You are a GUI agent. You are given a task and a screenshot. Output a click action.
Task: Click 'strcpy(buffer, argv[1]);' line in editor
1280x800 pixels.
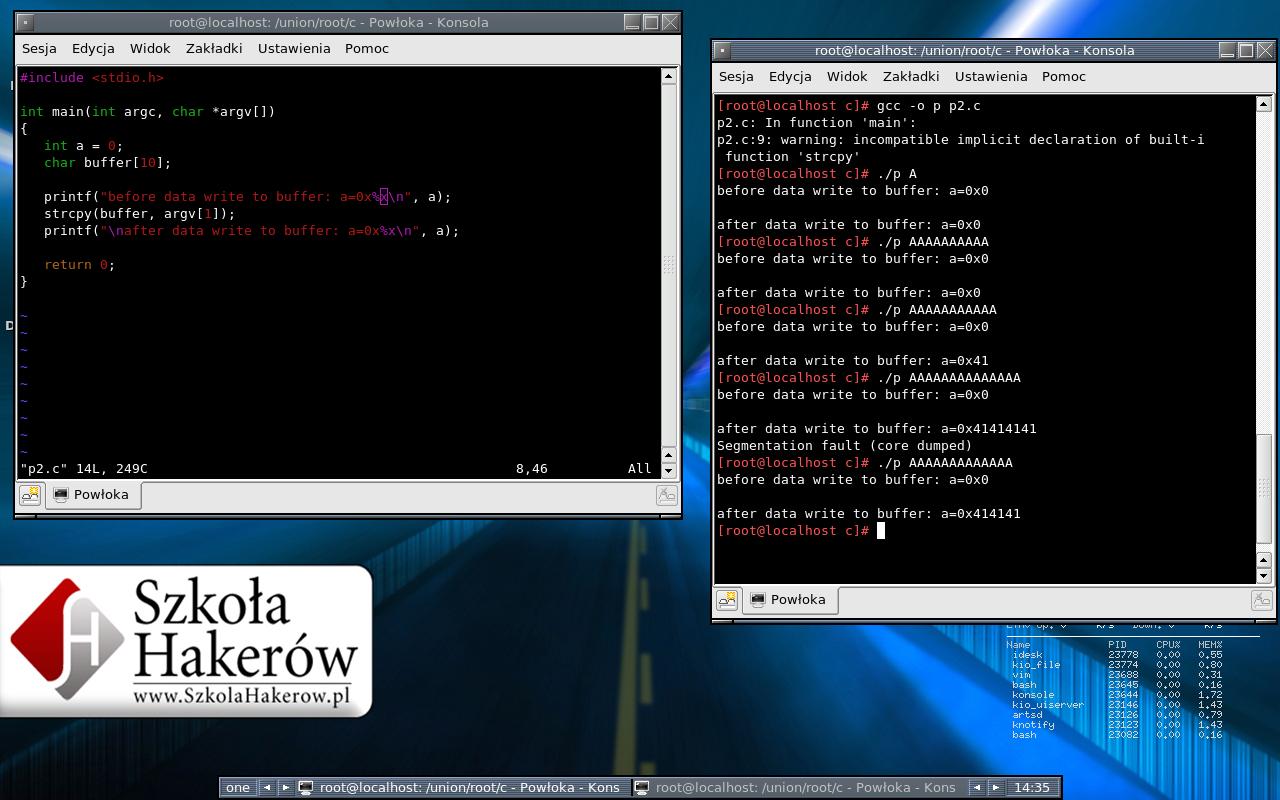point(140,213)
